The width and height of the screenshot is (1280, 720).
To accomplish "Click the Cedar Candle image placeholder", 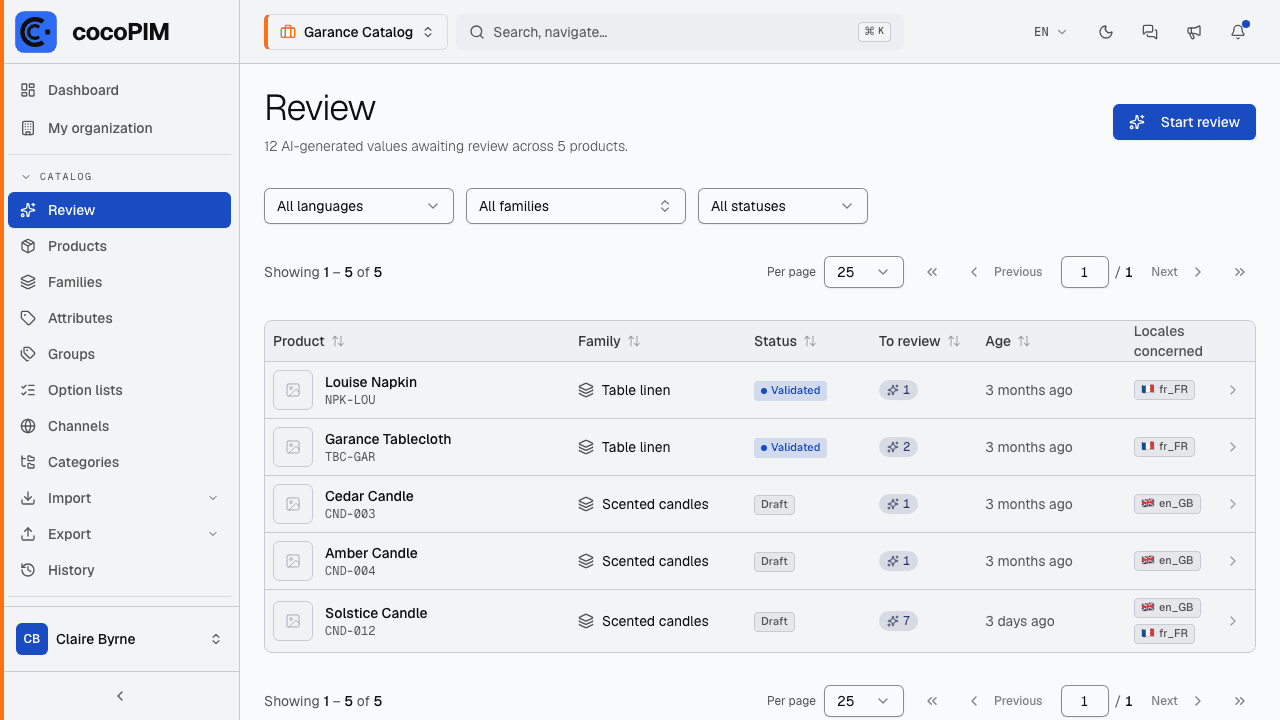I will point(293,504).
